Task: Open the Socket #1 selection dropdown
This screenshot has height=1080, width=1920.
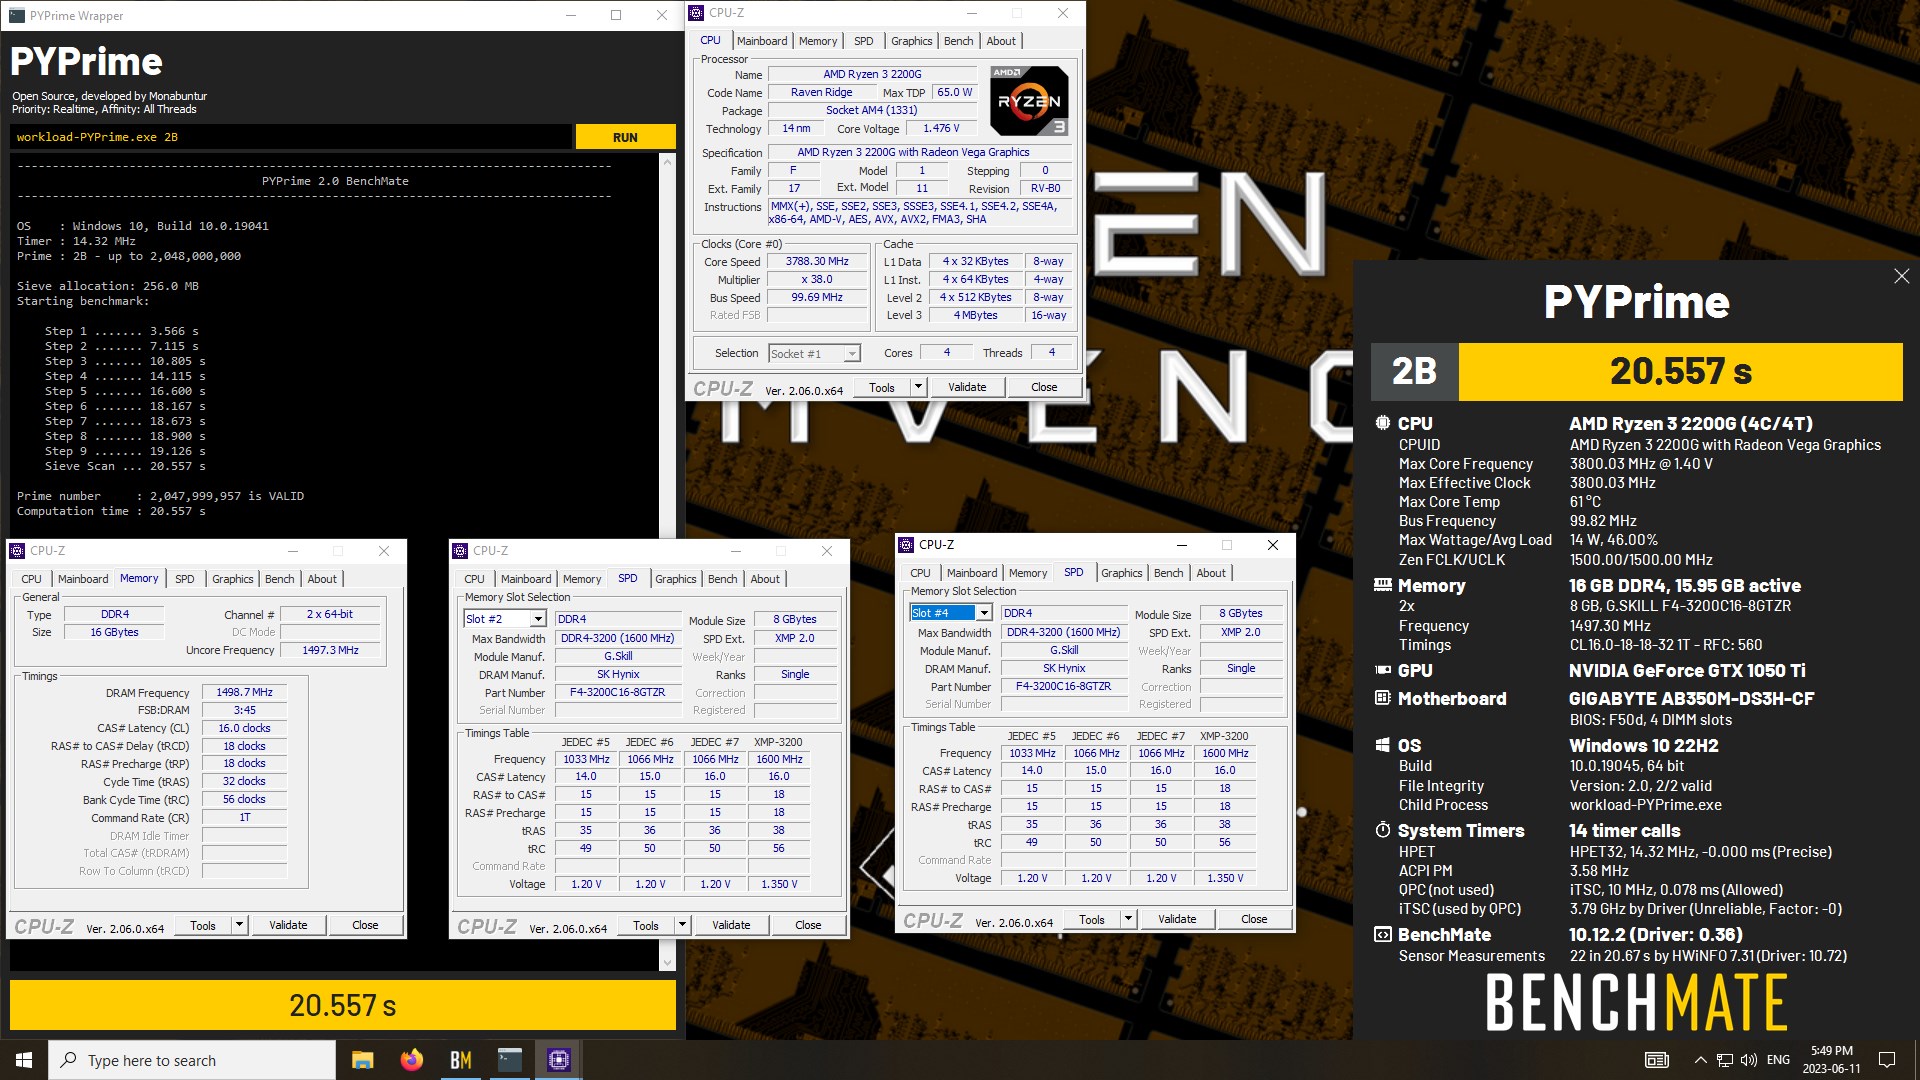Action: [x=815, y=353]
